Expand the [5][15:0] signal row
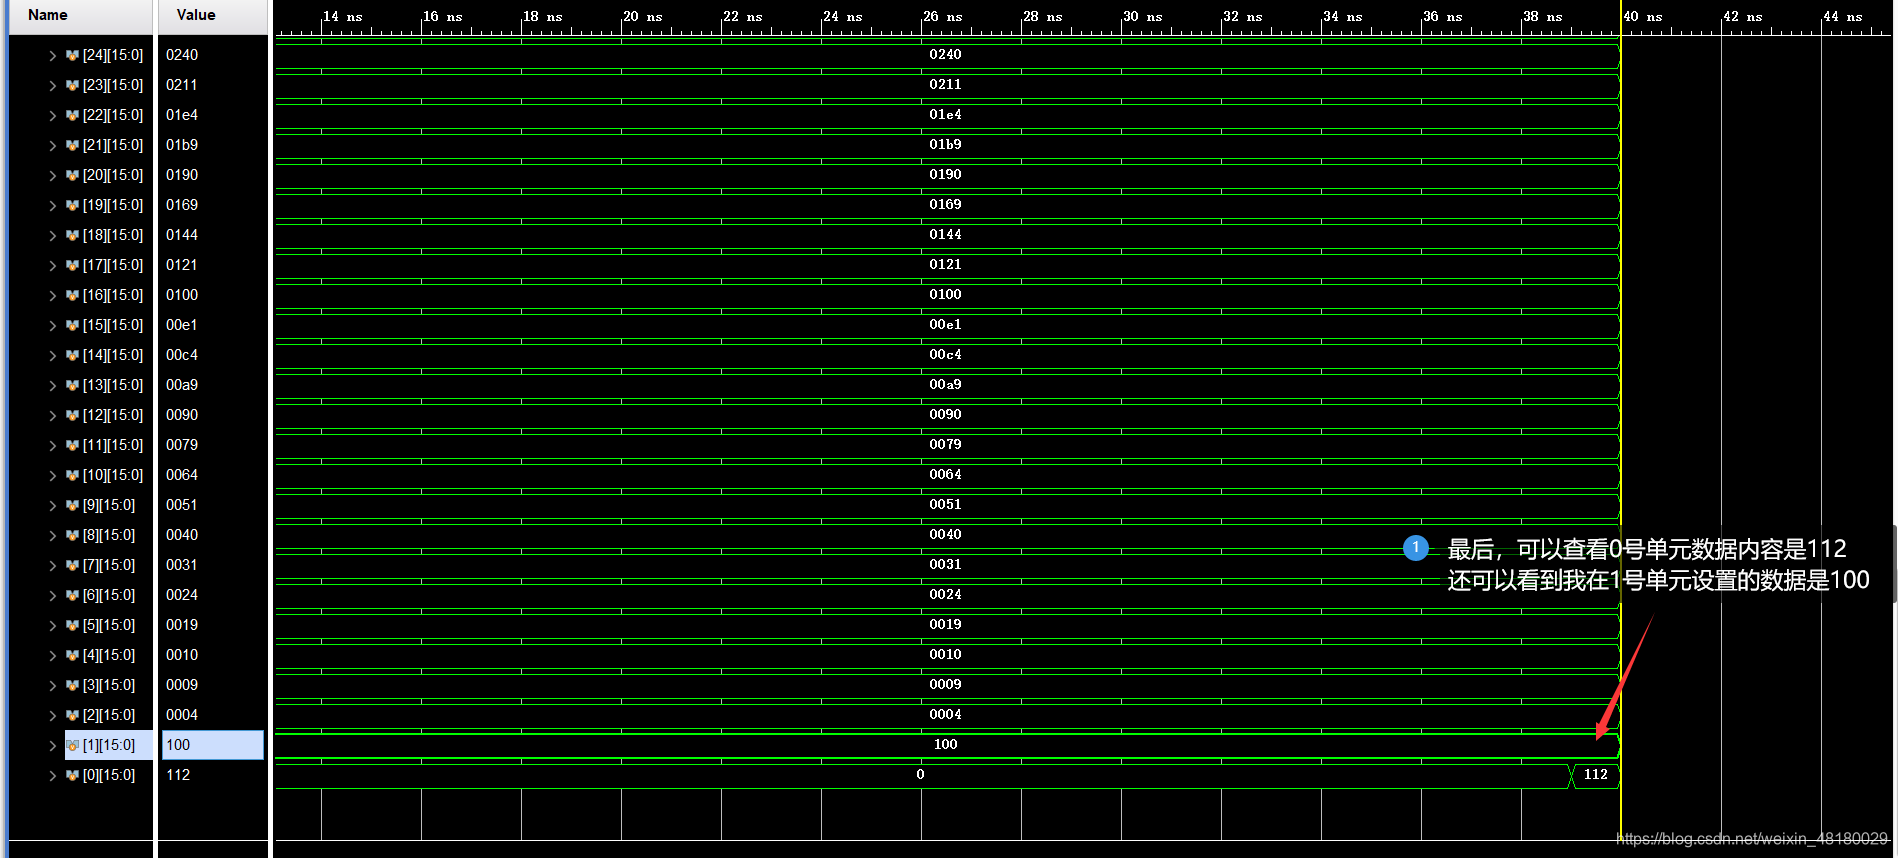1898x858 pixels. (x=53, y=626)
